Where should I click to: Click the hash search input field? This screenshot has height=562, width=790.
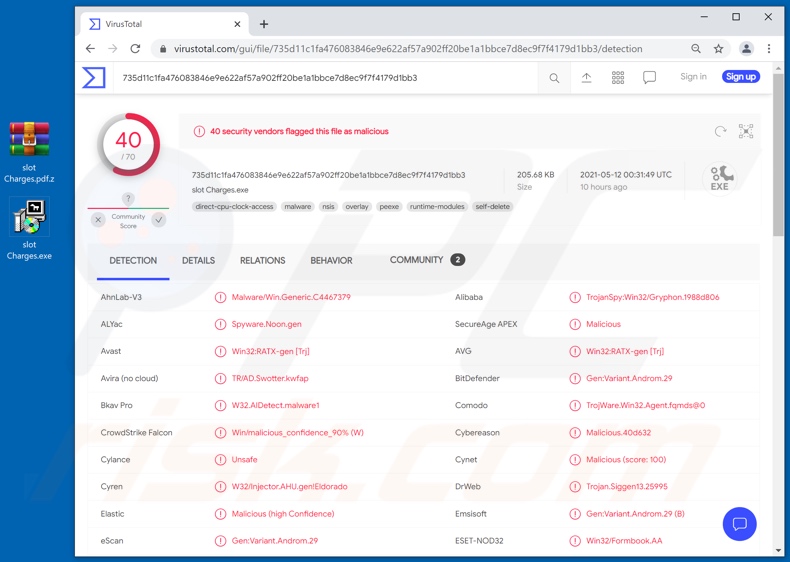(x=325, y=78)
